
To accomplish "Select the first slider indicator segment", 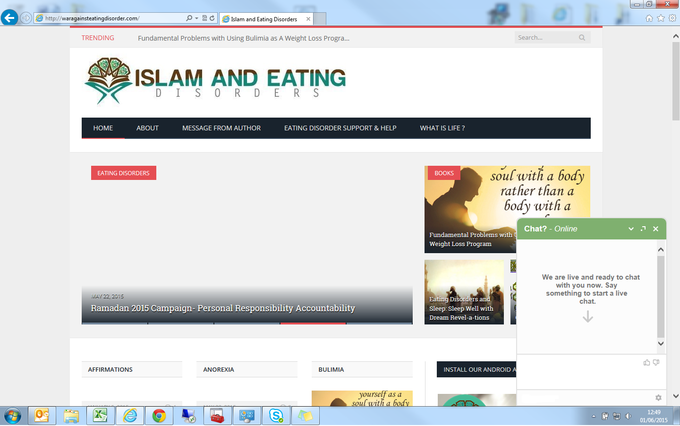I will tap(114, 323).
